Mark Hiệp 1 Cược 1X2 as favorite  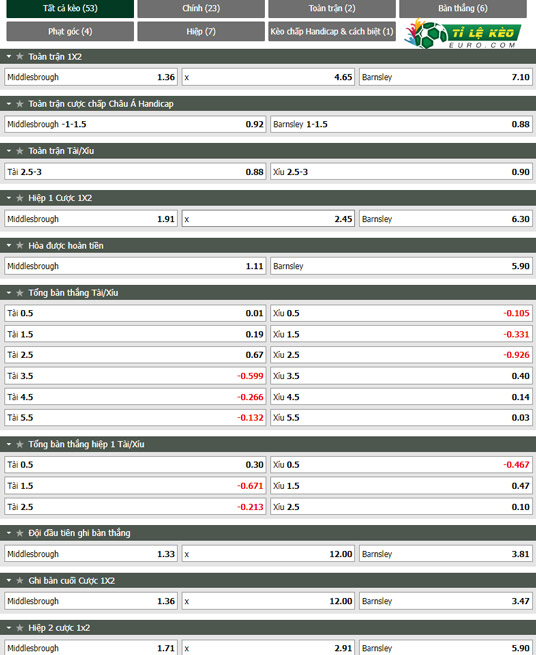20,198
